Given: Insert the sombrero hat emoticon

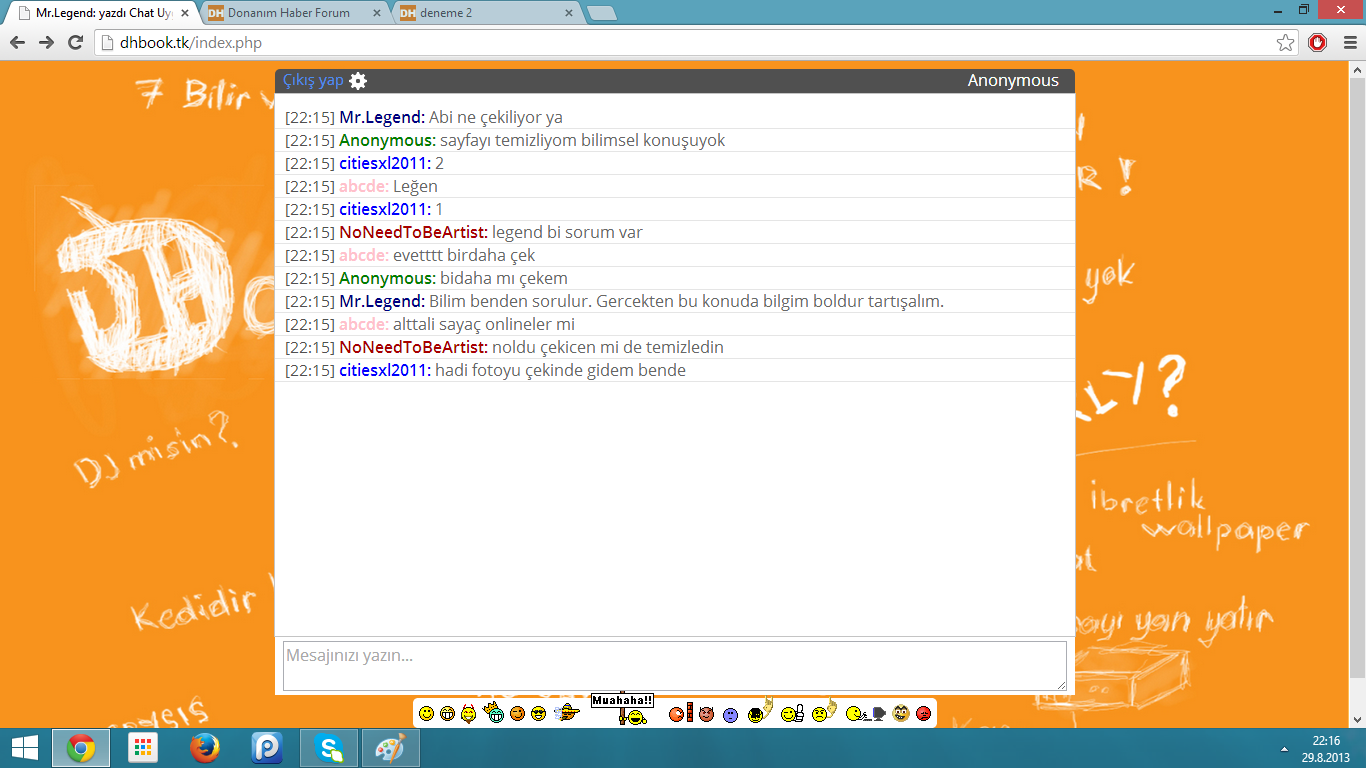Looking at the screenshot, I should (567, 712).
